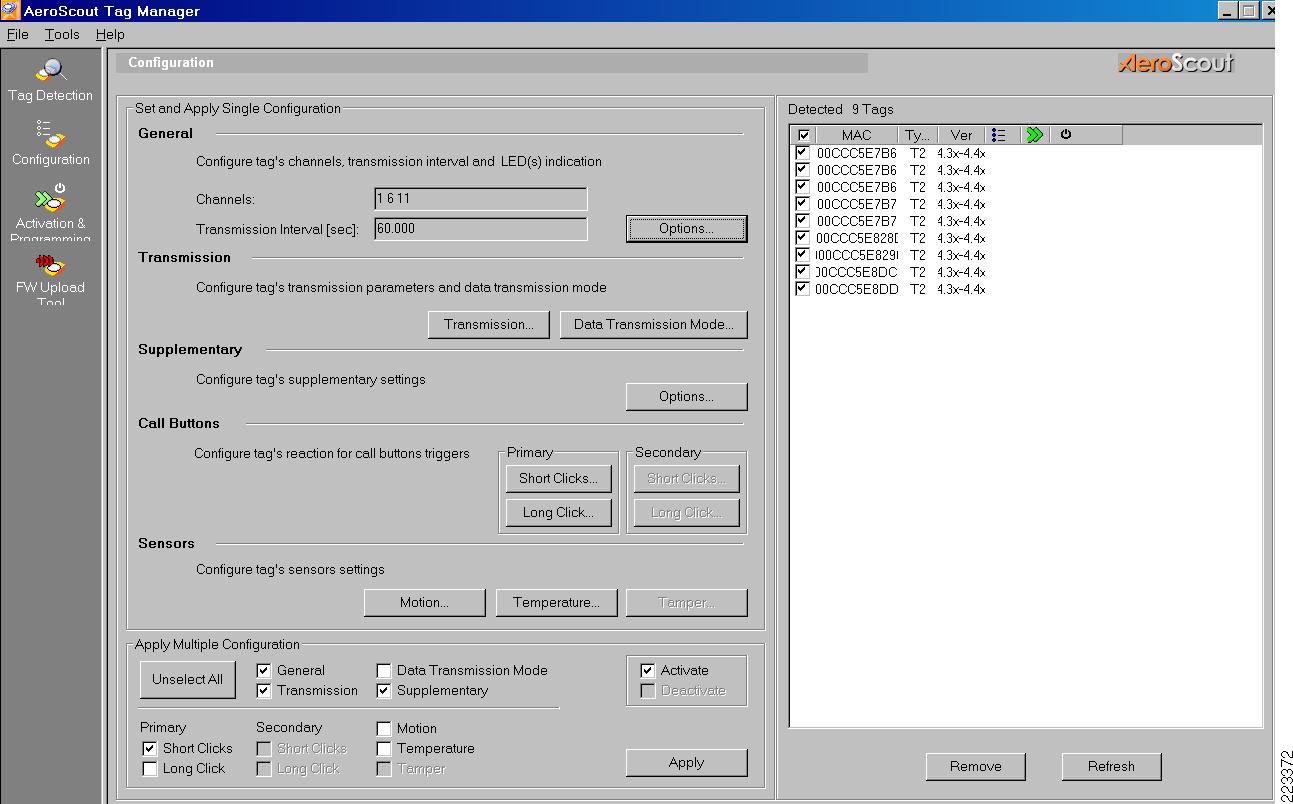Open the Tools menu
The image size is (1293, 804).
[62, 34]
